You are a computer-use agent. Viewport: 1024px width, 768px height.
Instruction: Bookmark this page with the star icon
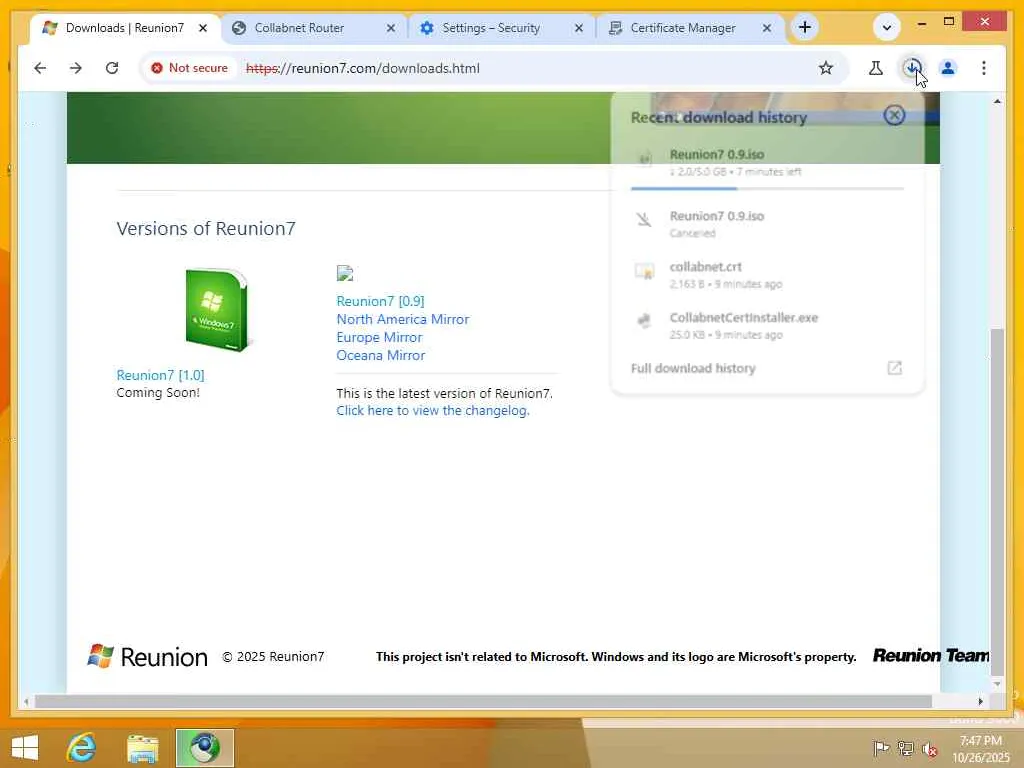825,68
